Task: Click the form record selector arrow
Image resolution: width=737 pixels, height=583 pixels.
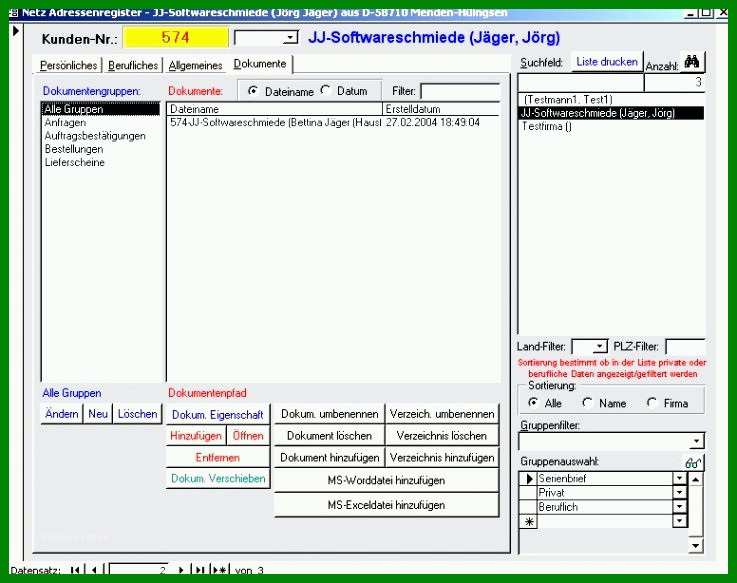Action: coord(16,31)
